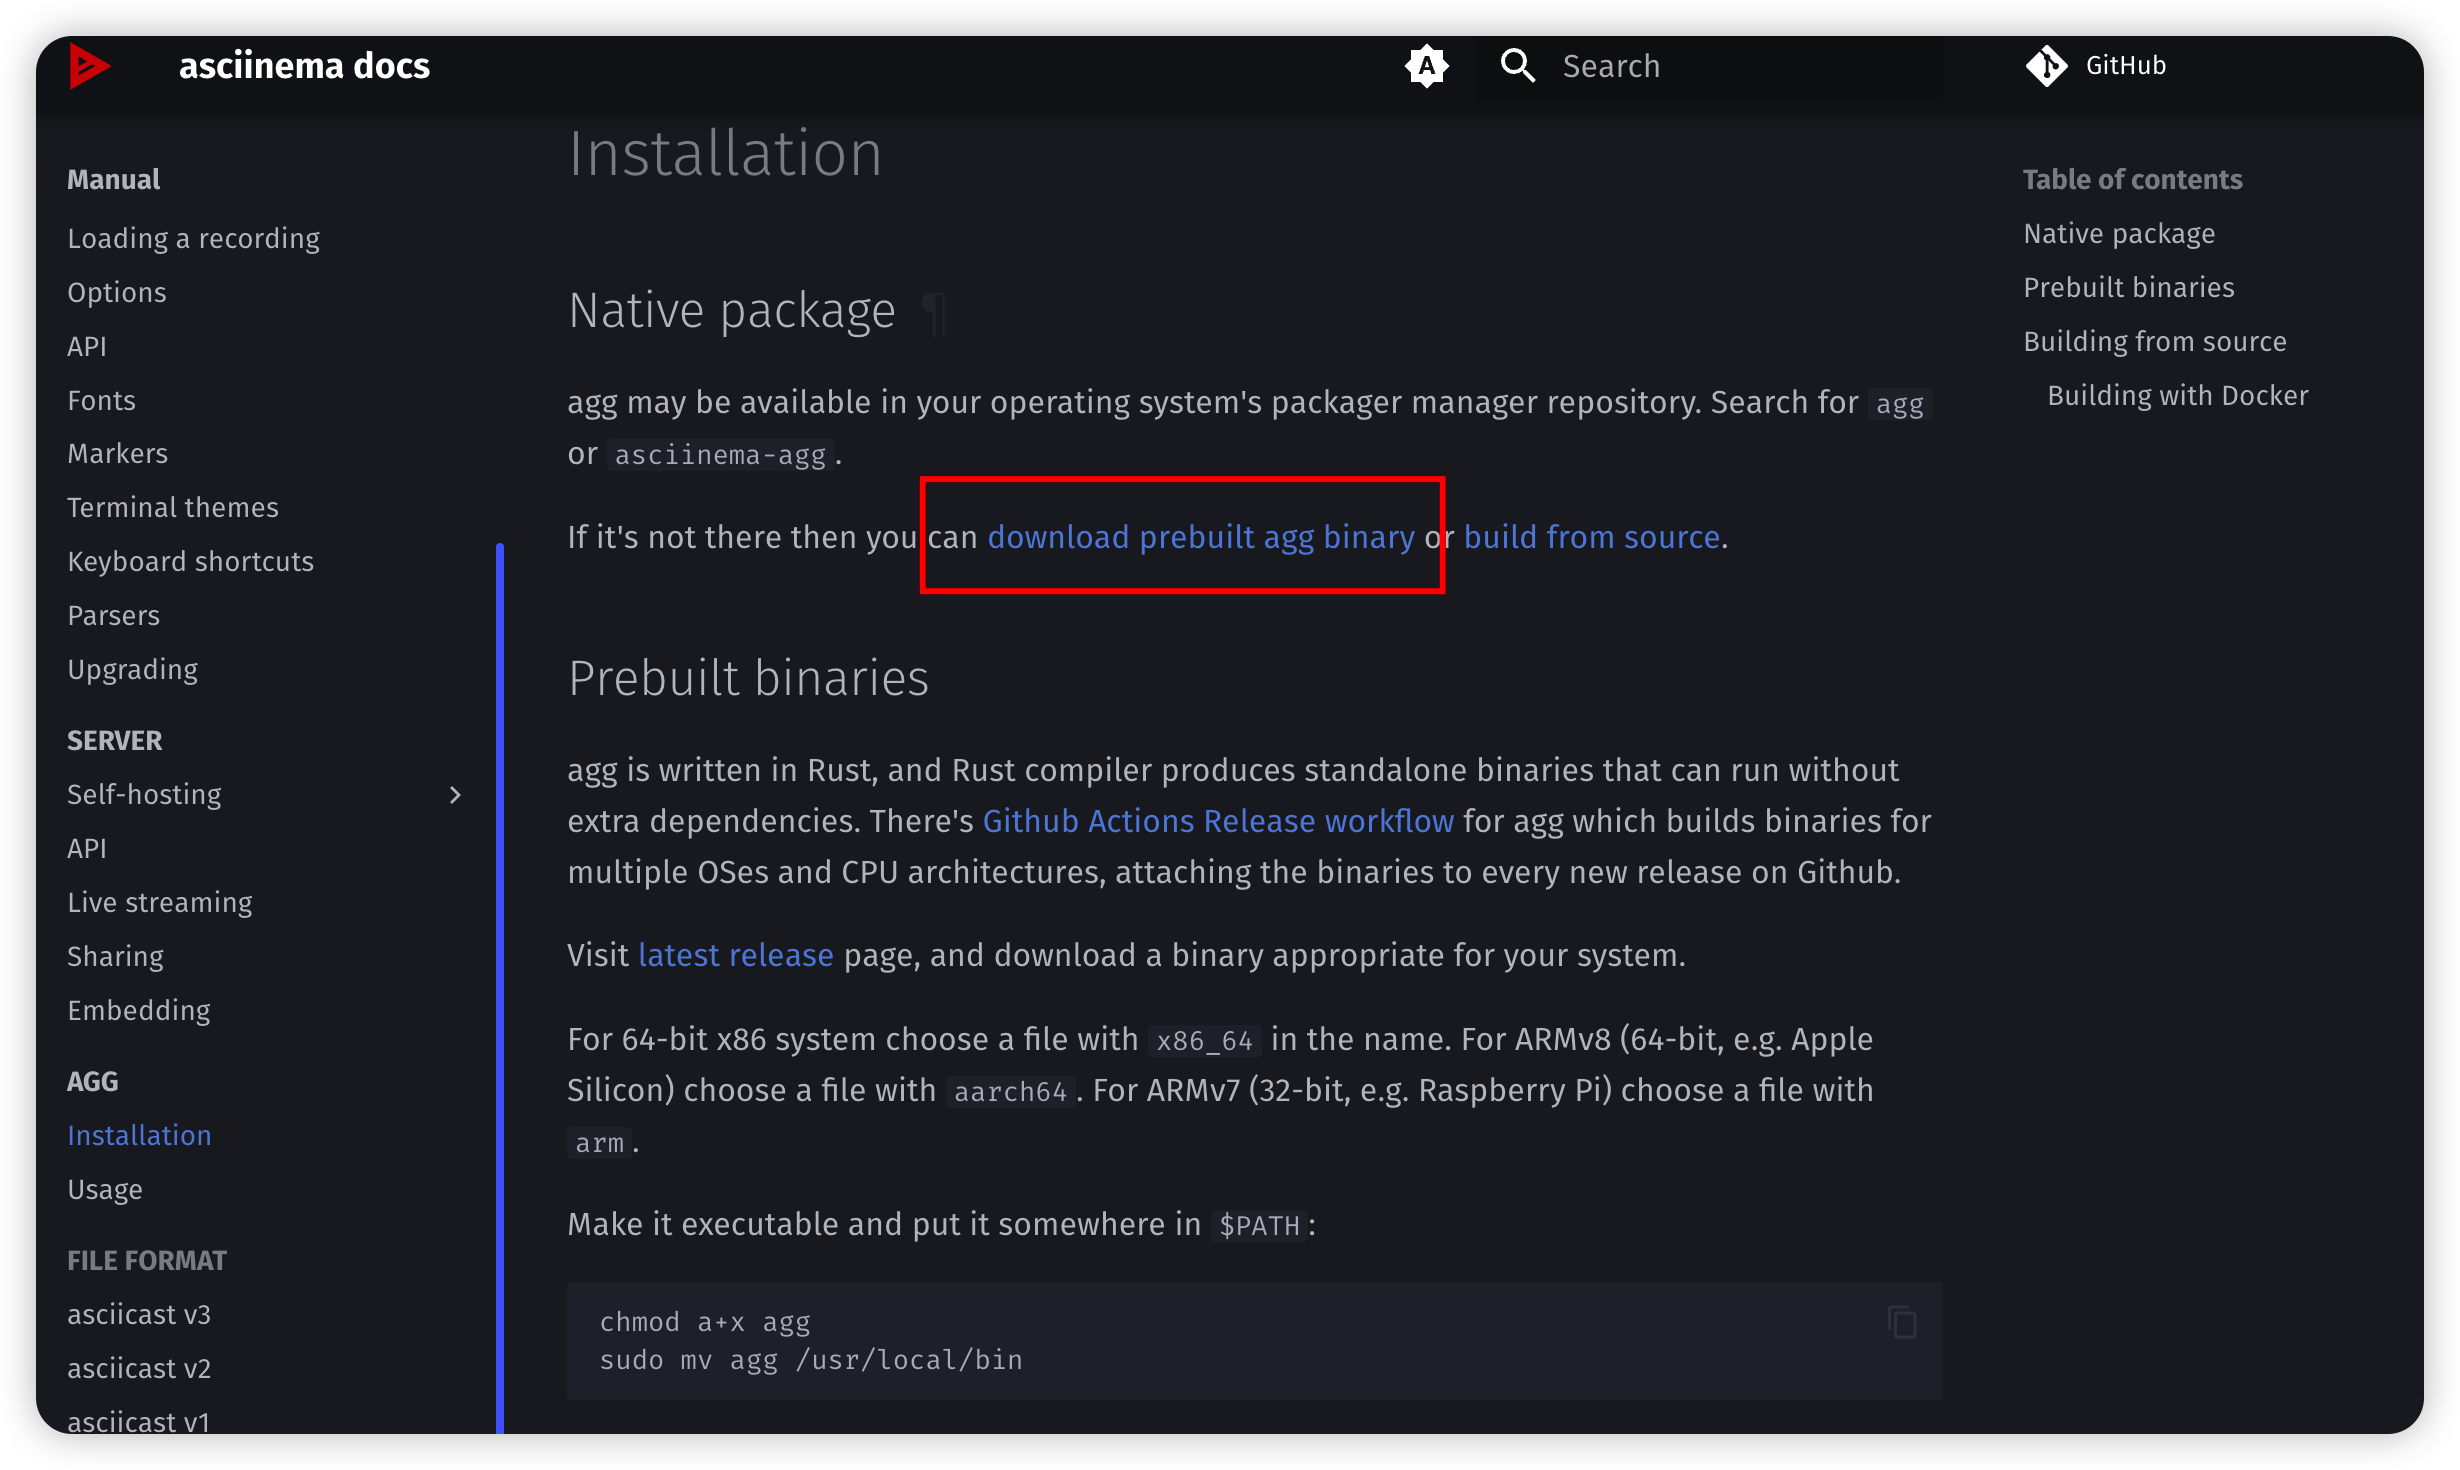Go to Prebuilt binaries in table of contents

pos(2128,288)
